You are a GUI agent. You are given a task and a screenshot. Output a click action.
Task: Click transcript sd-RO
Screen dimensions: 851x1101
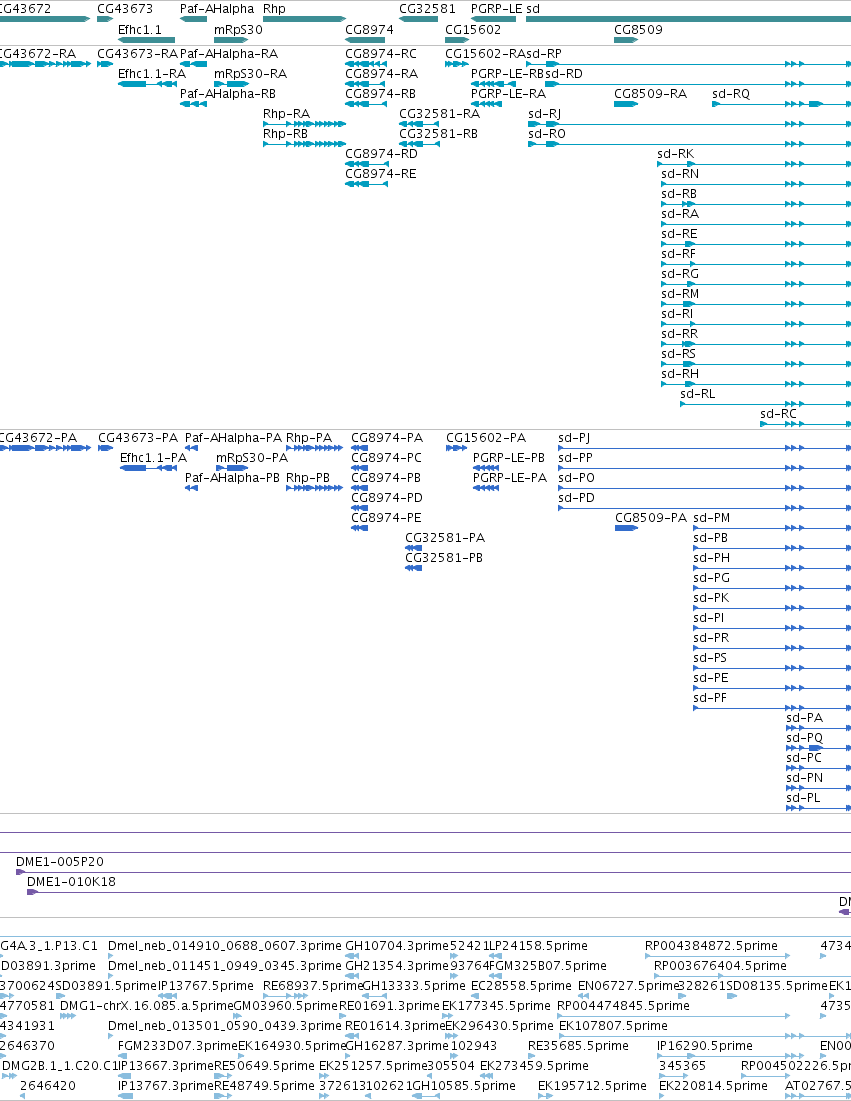[546, 133]
